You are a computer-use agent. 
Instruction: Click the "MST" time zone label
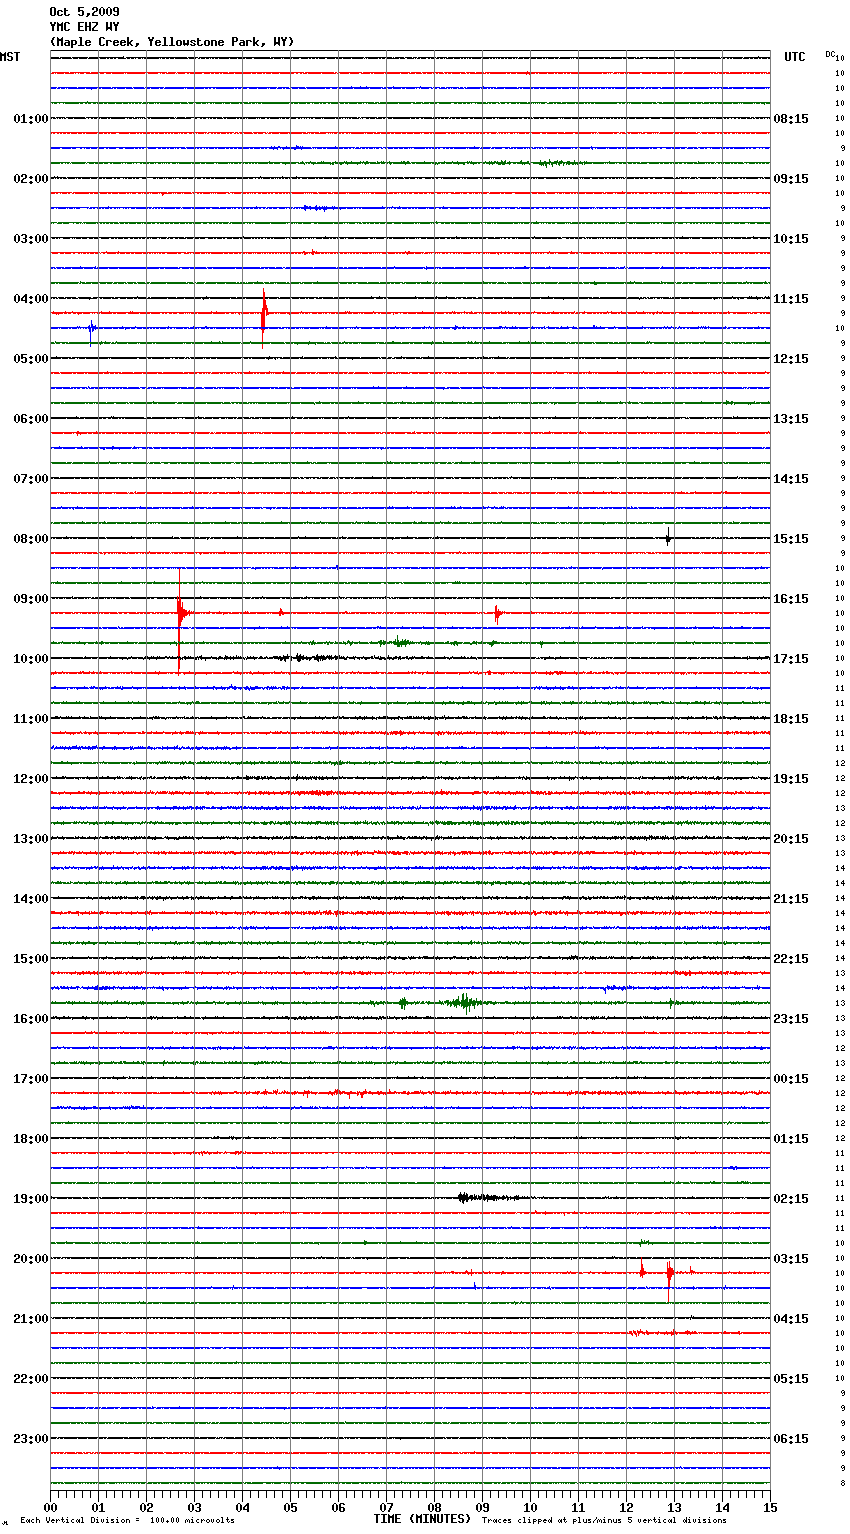pos(10,57)
